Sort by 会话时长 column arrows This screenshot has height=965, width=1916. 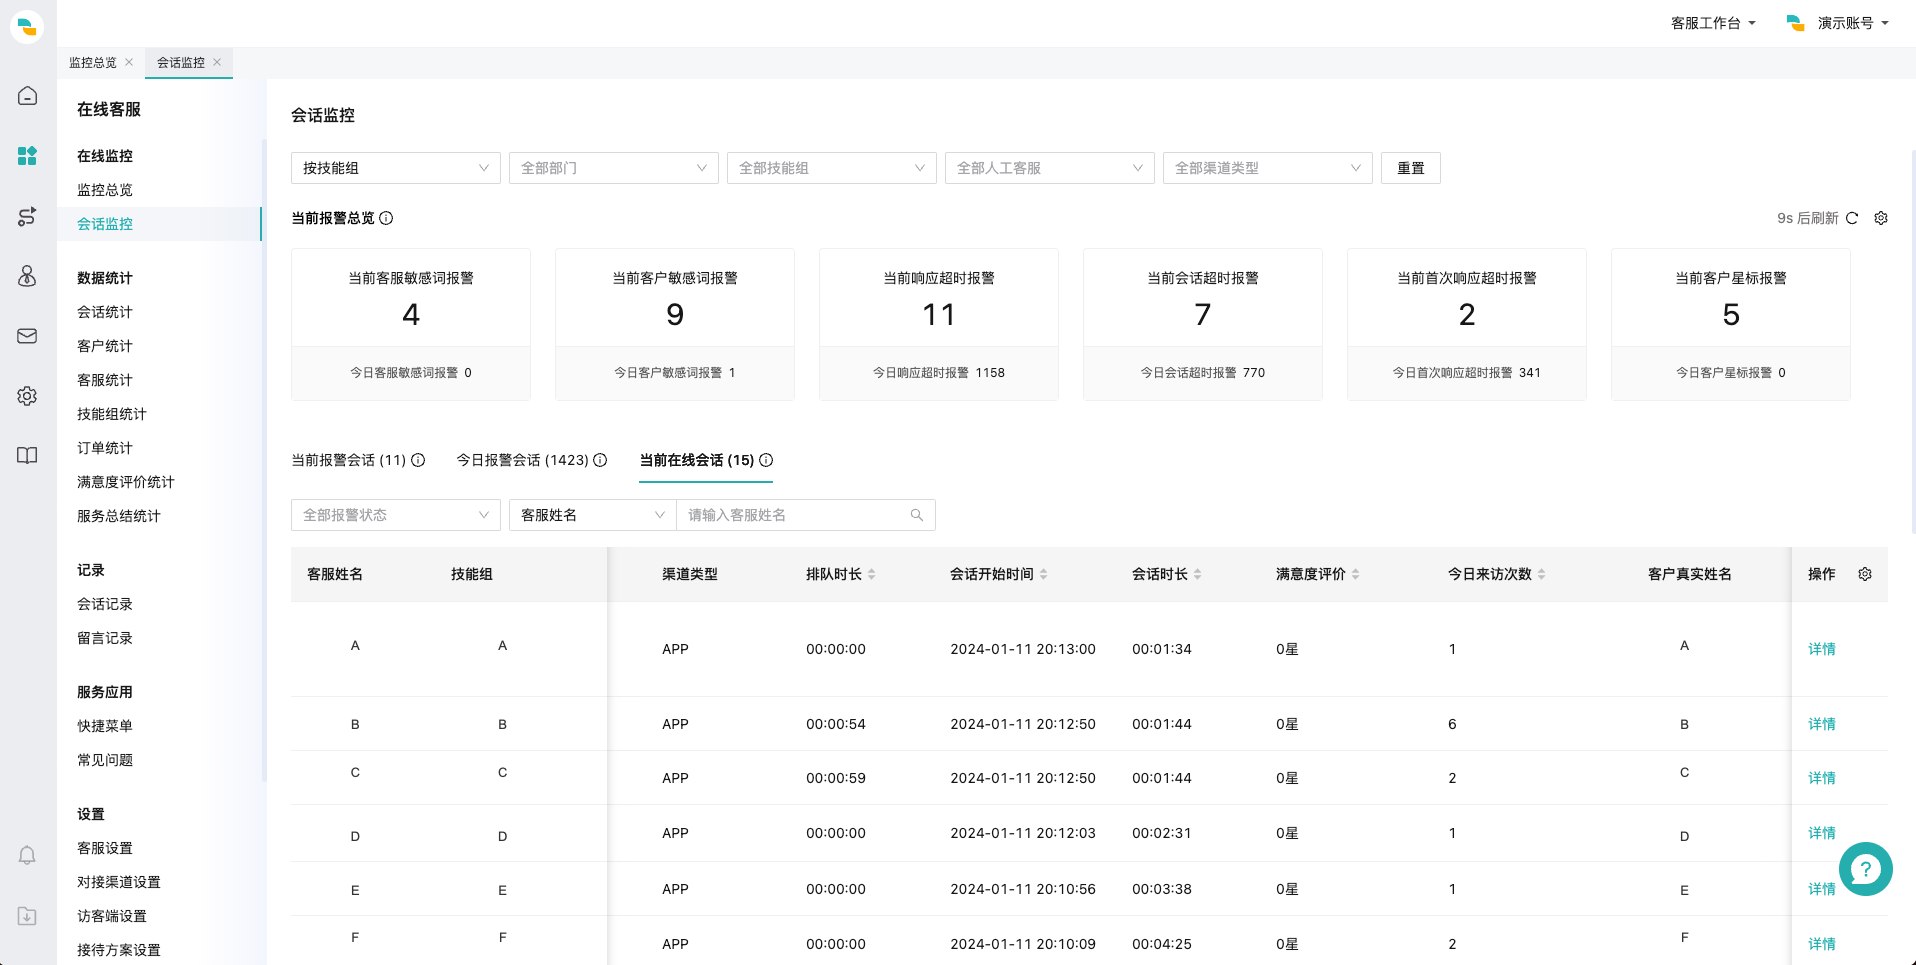click(x=1198, y=574)
